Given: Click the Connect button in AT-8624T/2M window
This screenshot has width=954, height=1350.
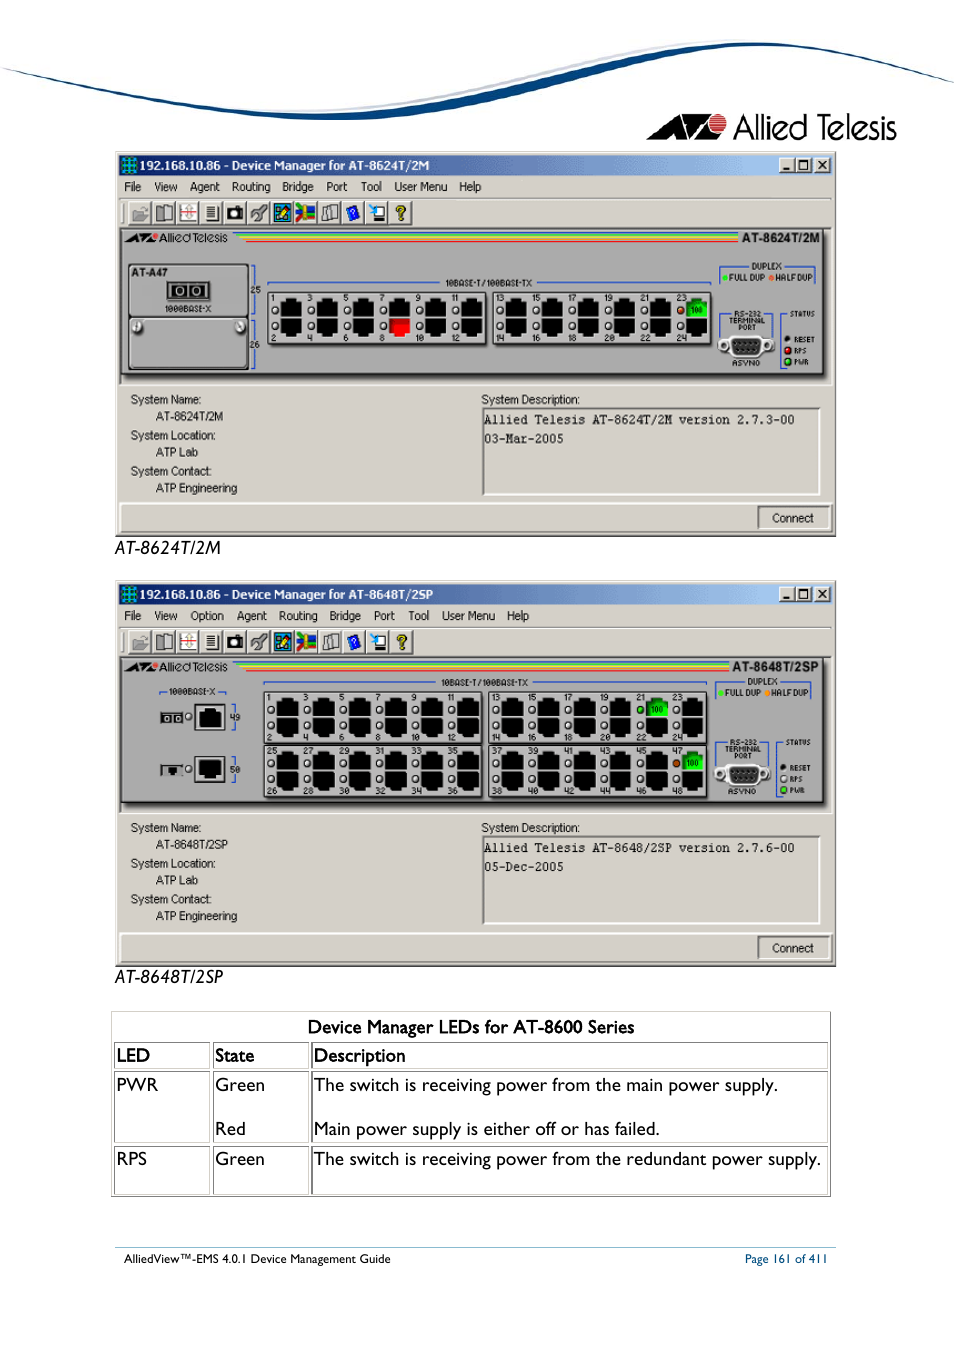Looking at the screenshot, I should [x=793, y=518].
